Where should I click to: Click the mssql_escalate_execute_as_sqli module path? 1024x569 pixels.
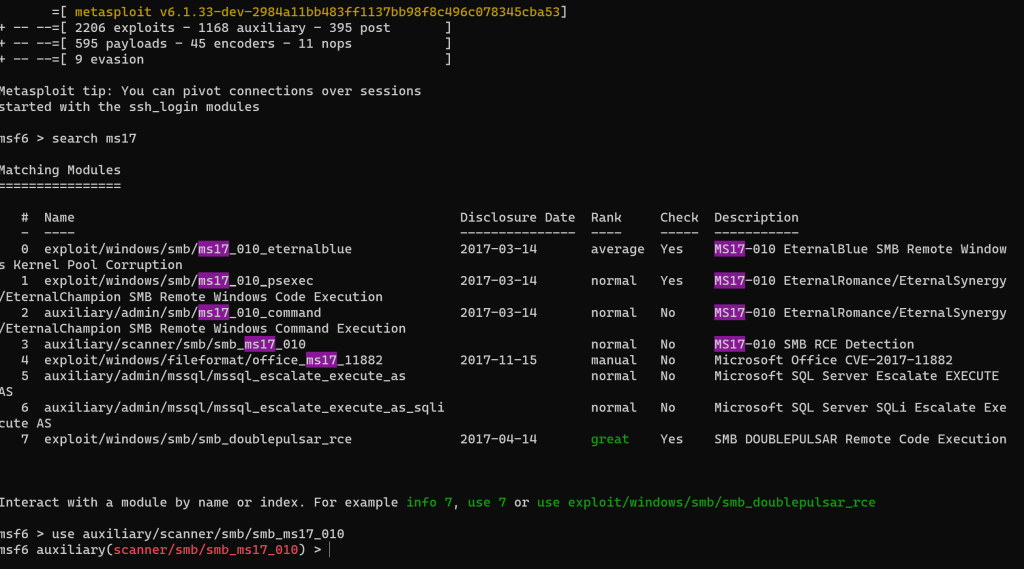244,408
